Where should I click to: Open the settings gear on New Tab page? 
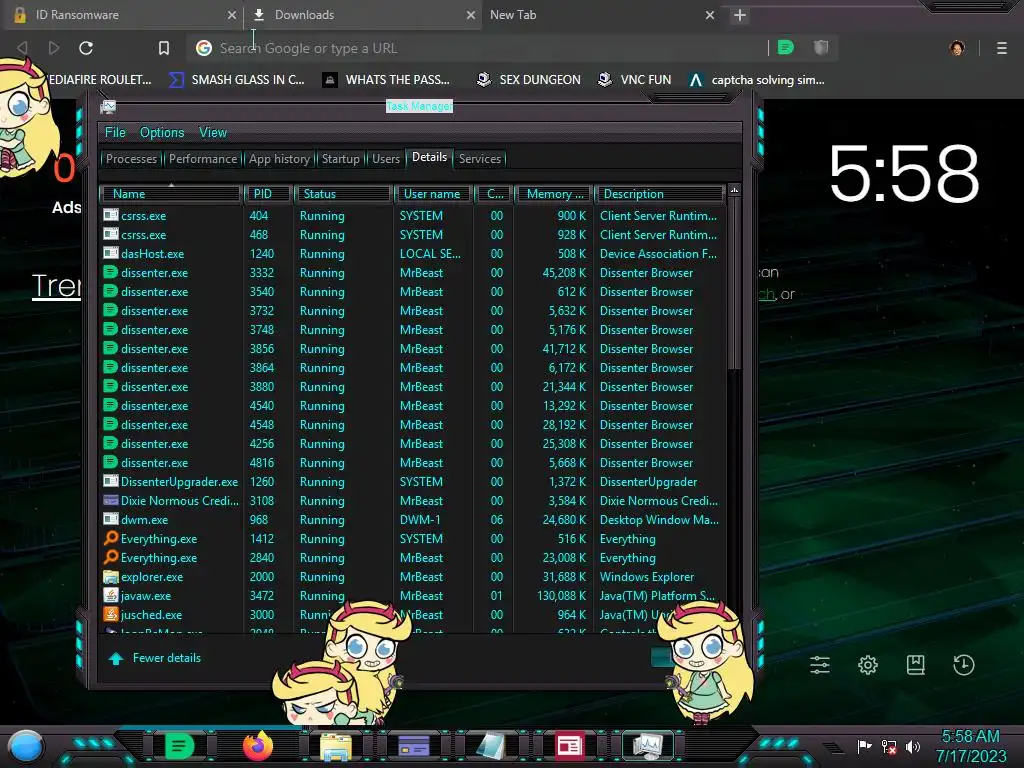click(x=868, y=665)
